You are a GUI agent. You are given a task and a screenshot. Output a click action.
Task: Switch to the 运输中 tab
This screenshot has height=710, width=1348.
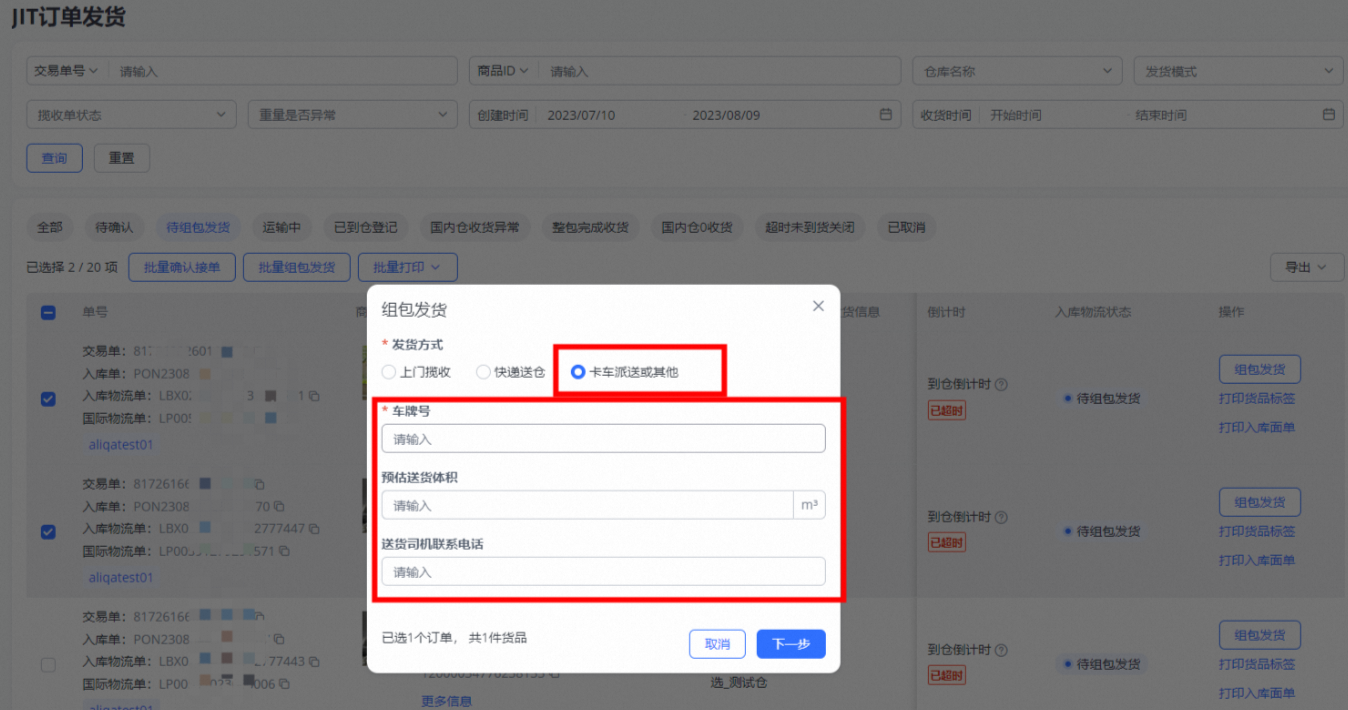pos(281,227)
